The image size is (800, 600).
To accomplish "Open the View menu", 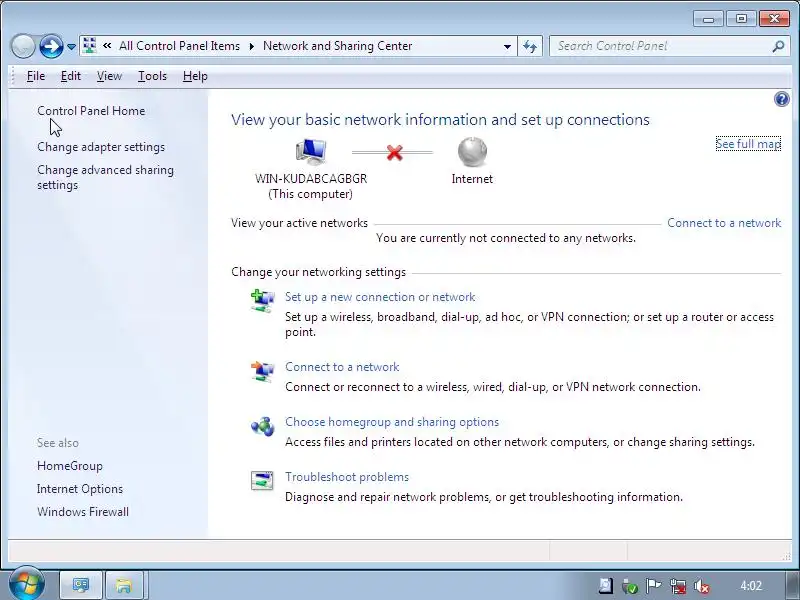I will [109, 76].
